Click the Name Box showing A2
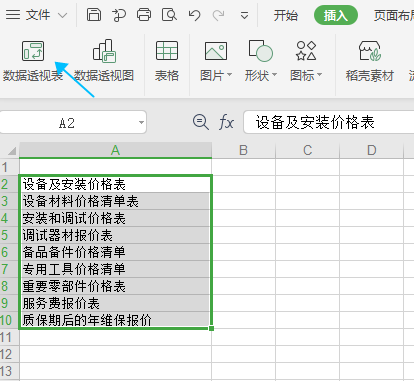 point(67,123)
